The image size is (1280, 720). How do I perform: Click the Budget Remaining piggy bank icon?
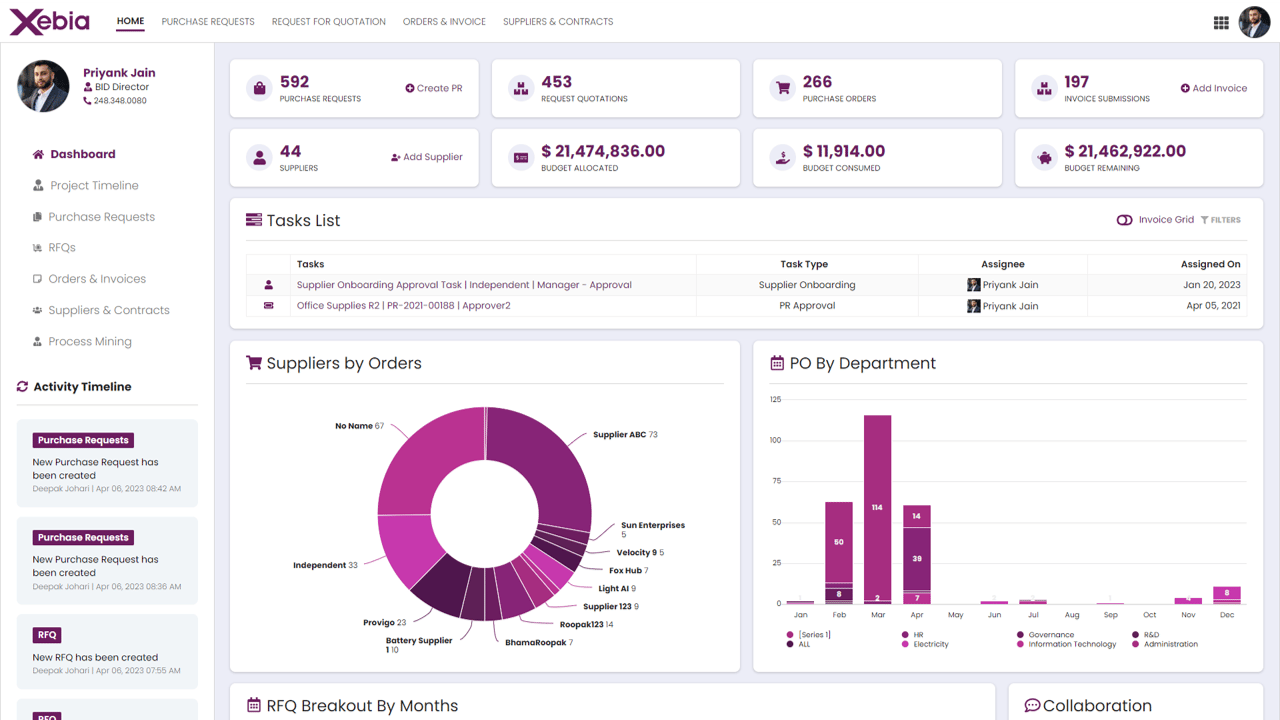click(x=1045, y=157)
